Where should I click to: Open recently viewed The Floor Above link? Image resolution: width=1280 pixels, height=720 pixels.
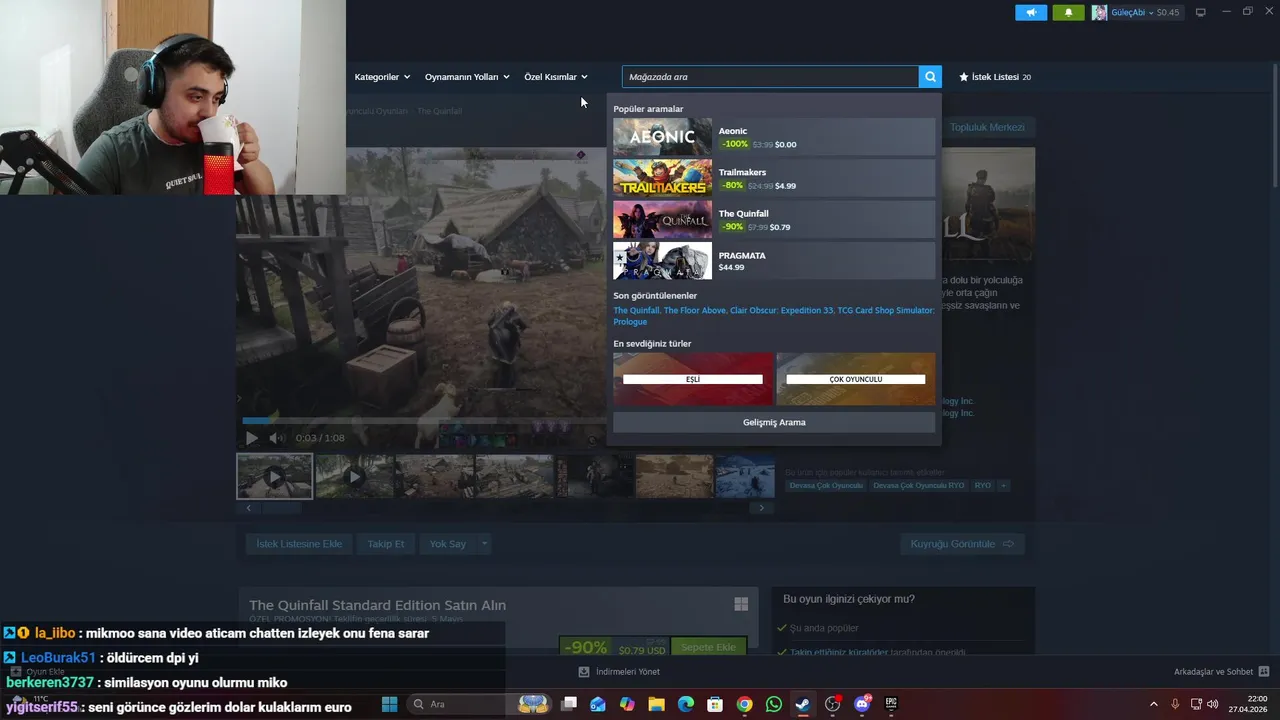point(695,310)
